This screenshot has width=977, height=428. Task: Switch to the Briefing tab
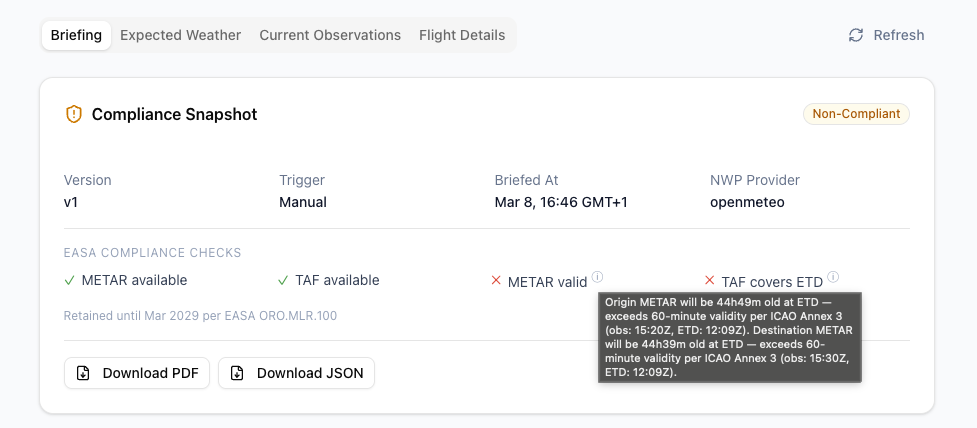coord(76,35)
